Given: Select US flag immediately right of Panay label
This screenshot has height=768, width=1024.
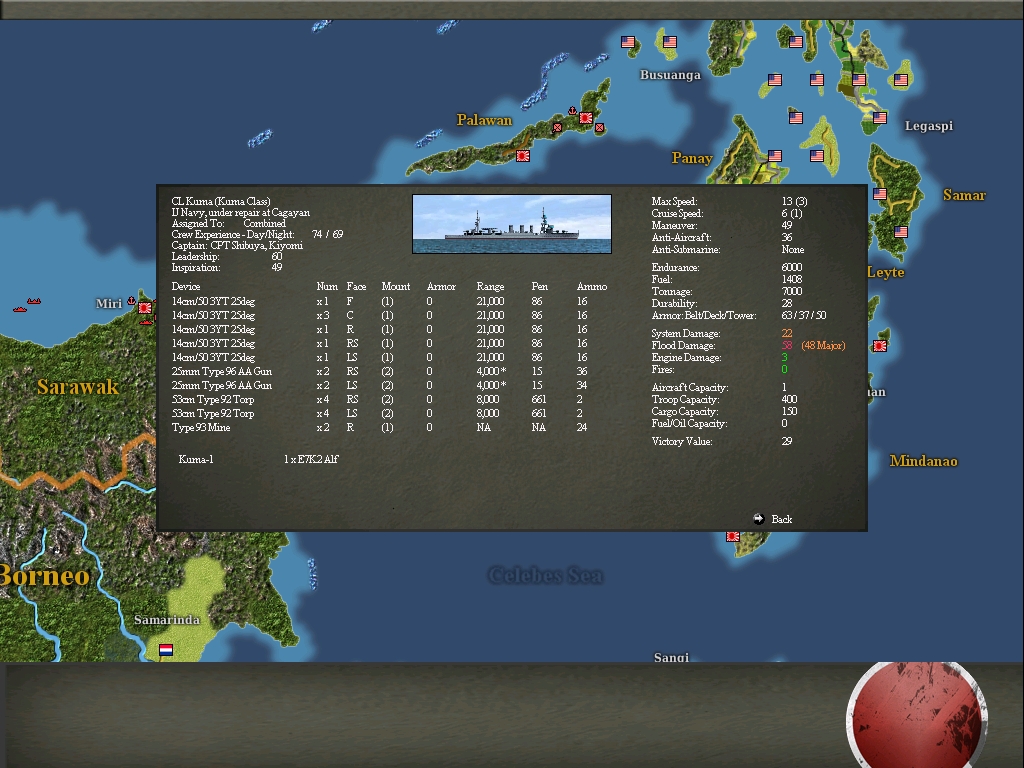Looking at the screenshot, I should coord(775,156).
